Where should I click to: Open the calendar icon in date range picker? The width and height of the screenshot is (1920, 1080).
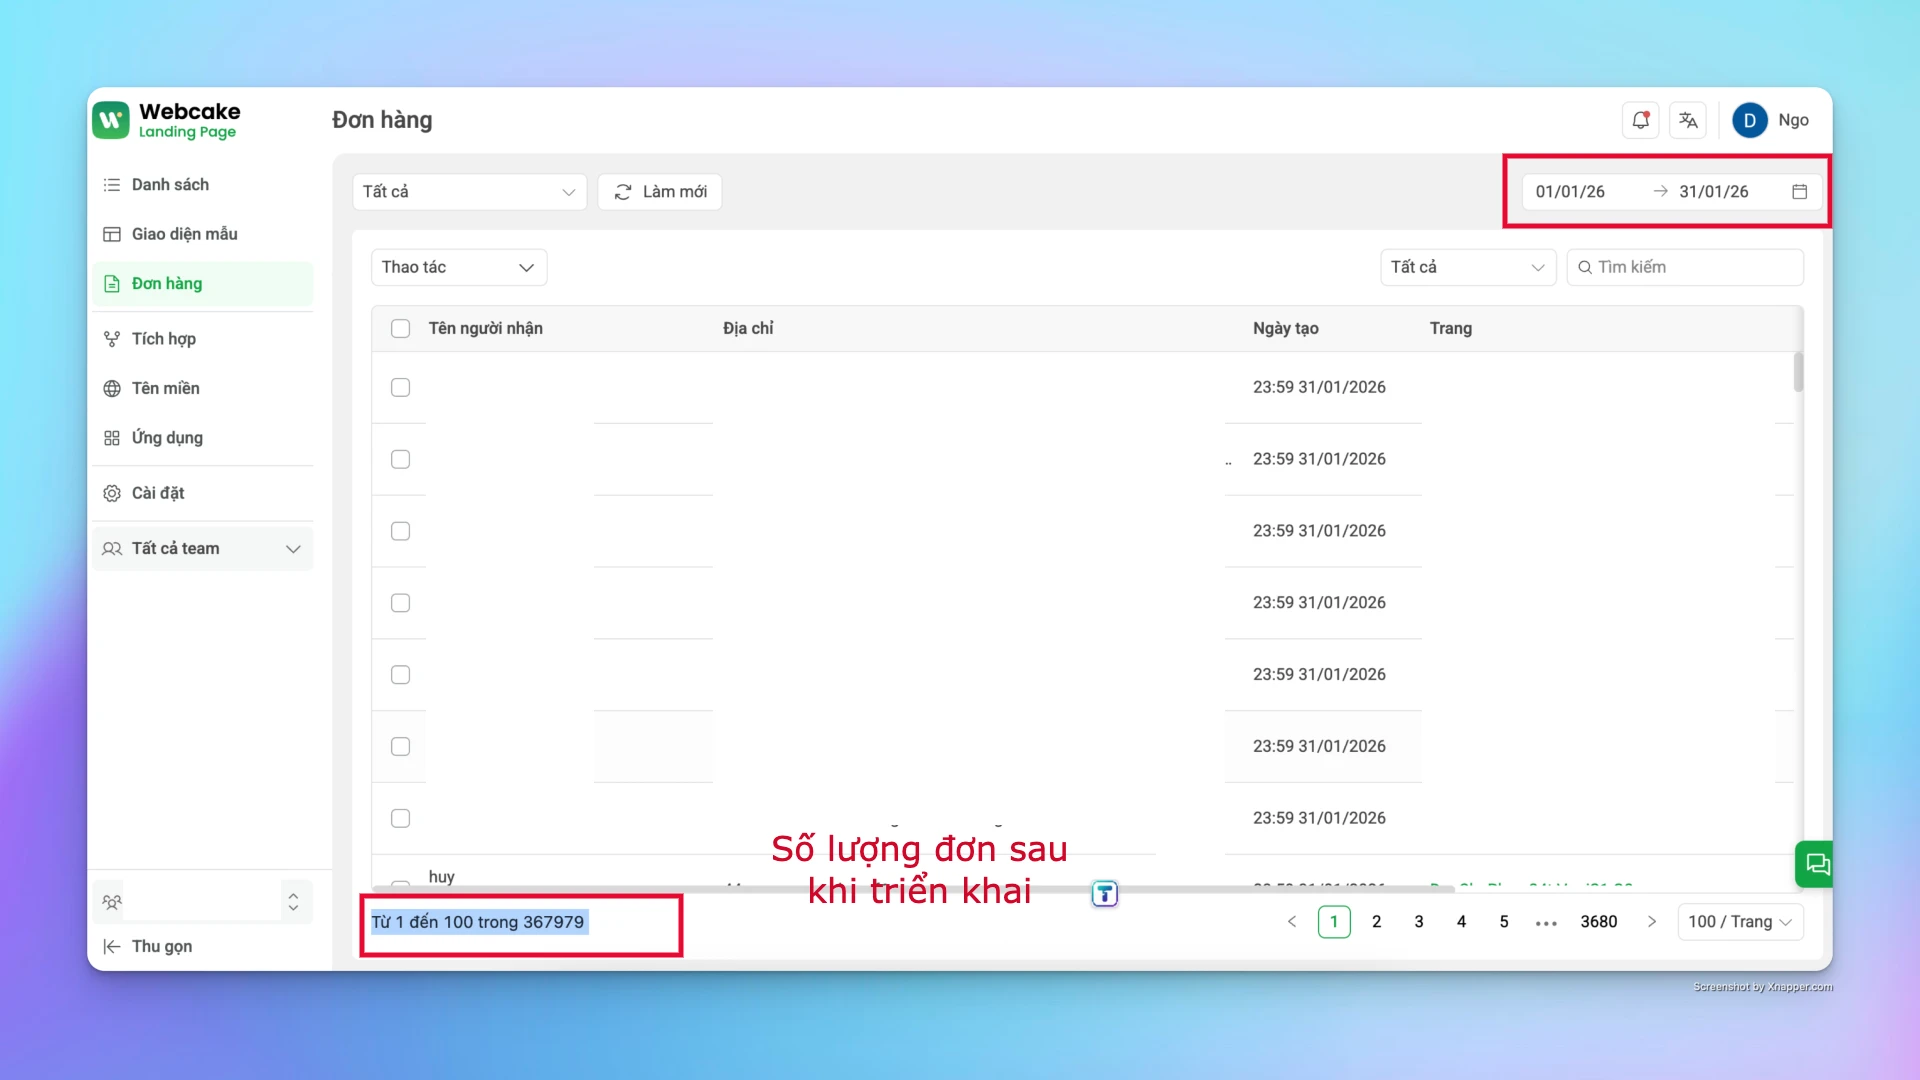click(1801, 191)
